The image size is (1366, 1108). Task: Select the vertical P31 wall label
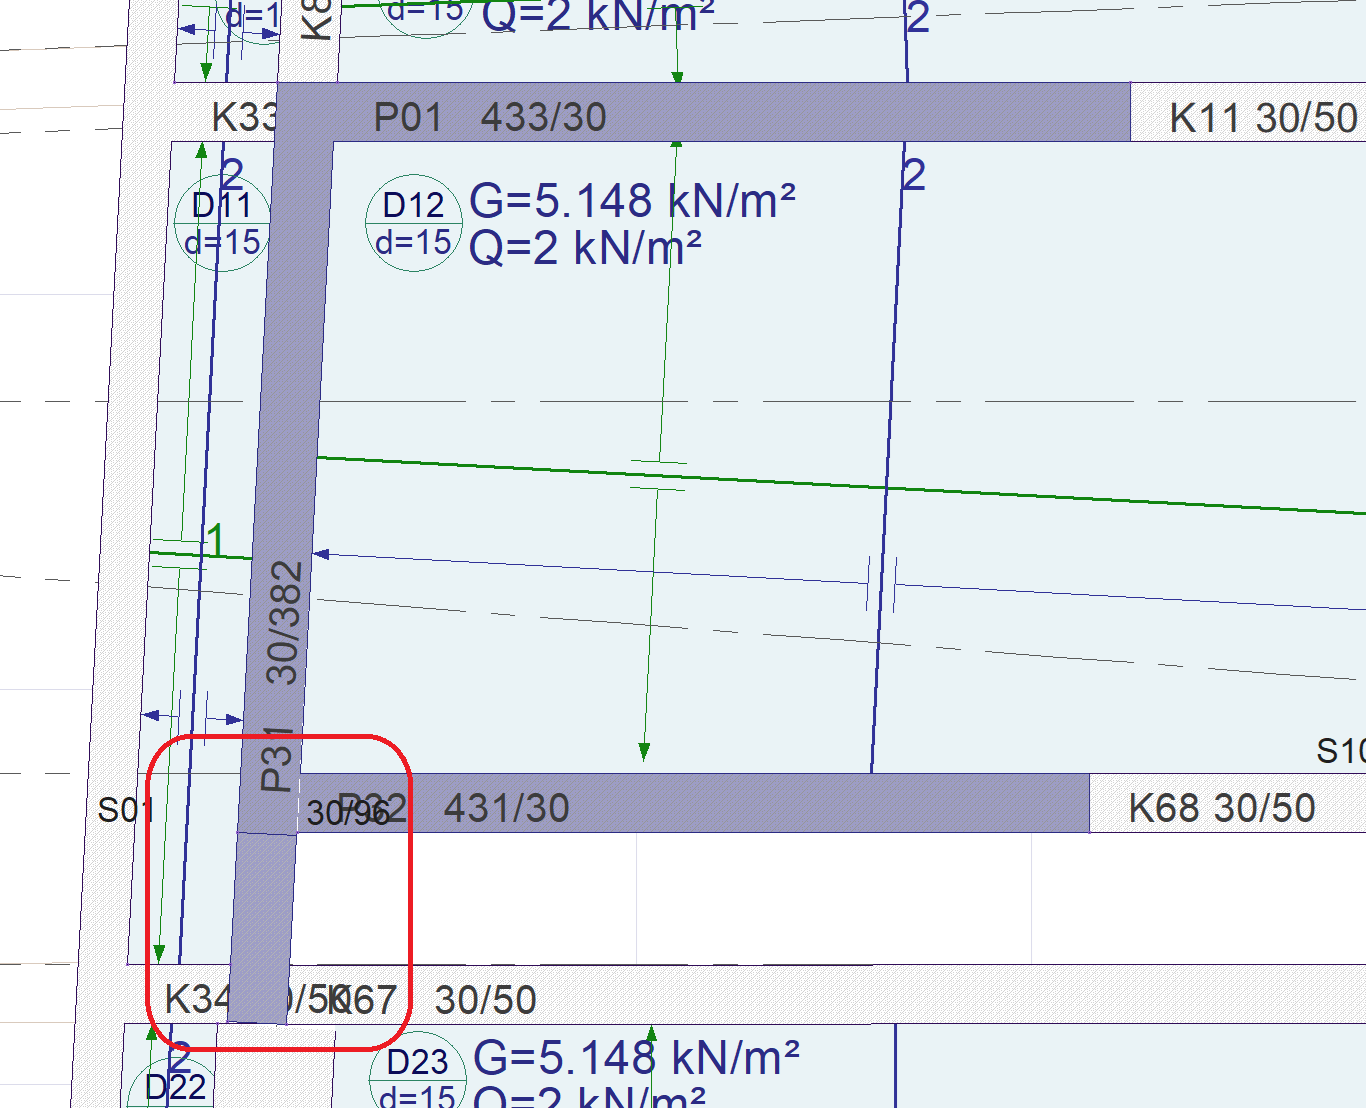pyautogui.click(x=277, y=760)
